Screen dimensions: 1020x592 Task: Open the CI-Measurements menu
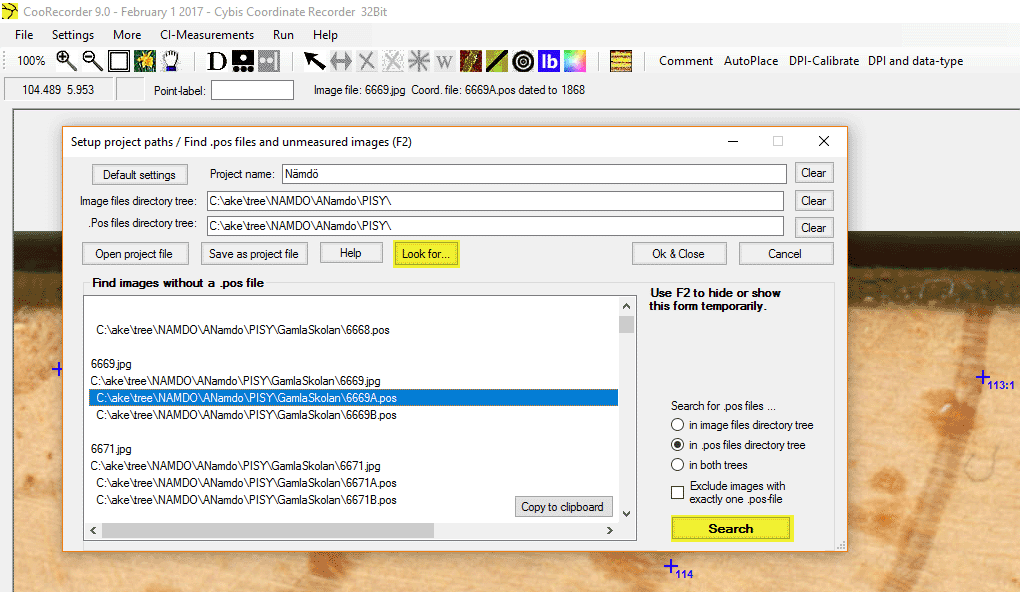[x=207, y=35]
